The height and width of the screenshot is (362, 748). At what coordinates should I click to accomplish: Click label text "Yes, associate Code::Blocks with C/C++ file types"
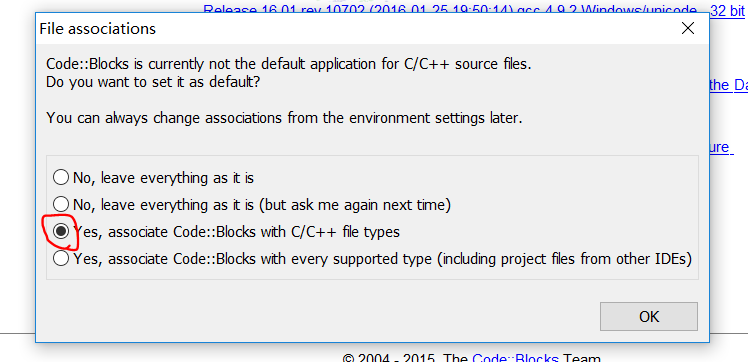[x=237, y=232]
